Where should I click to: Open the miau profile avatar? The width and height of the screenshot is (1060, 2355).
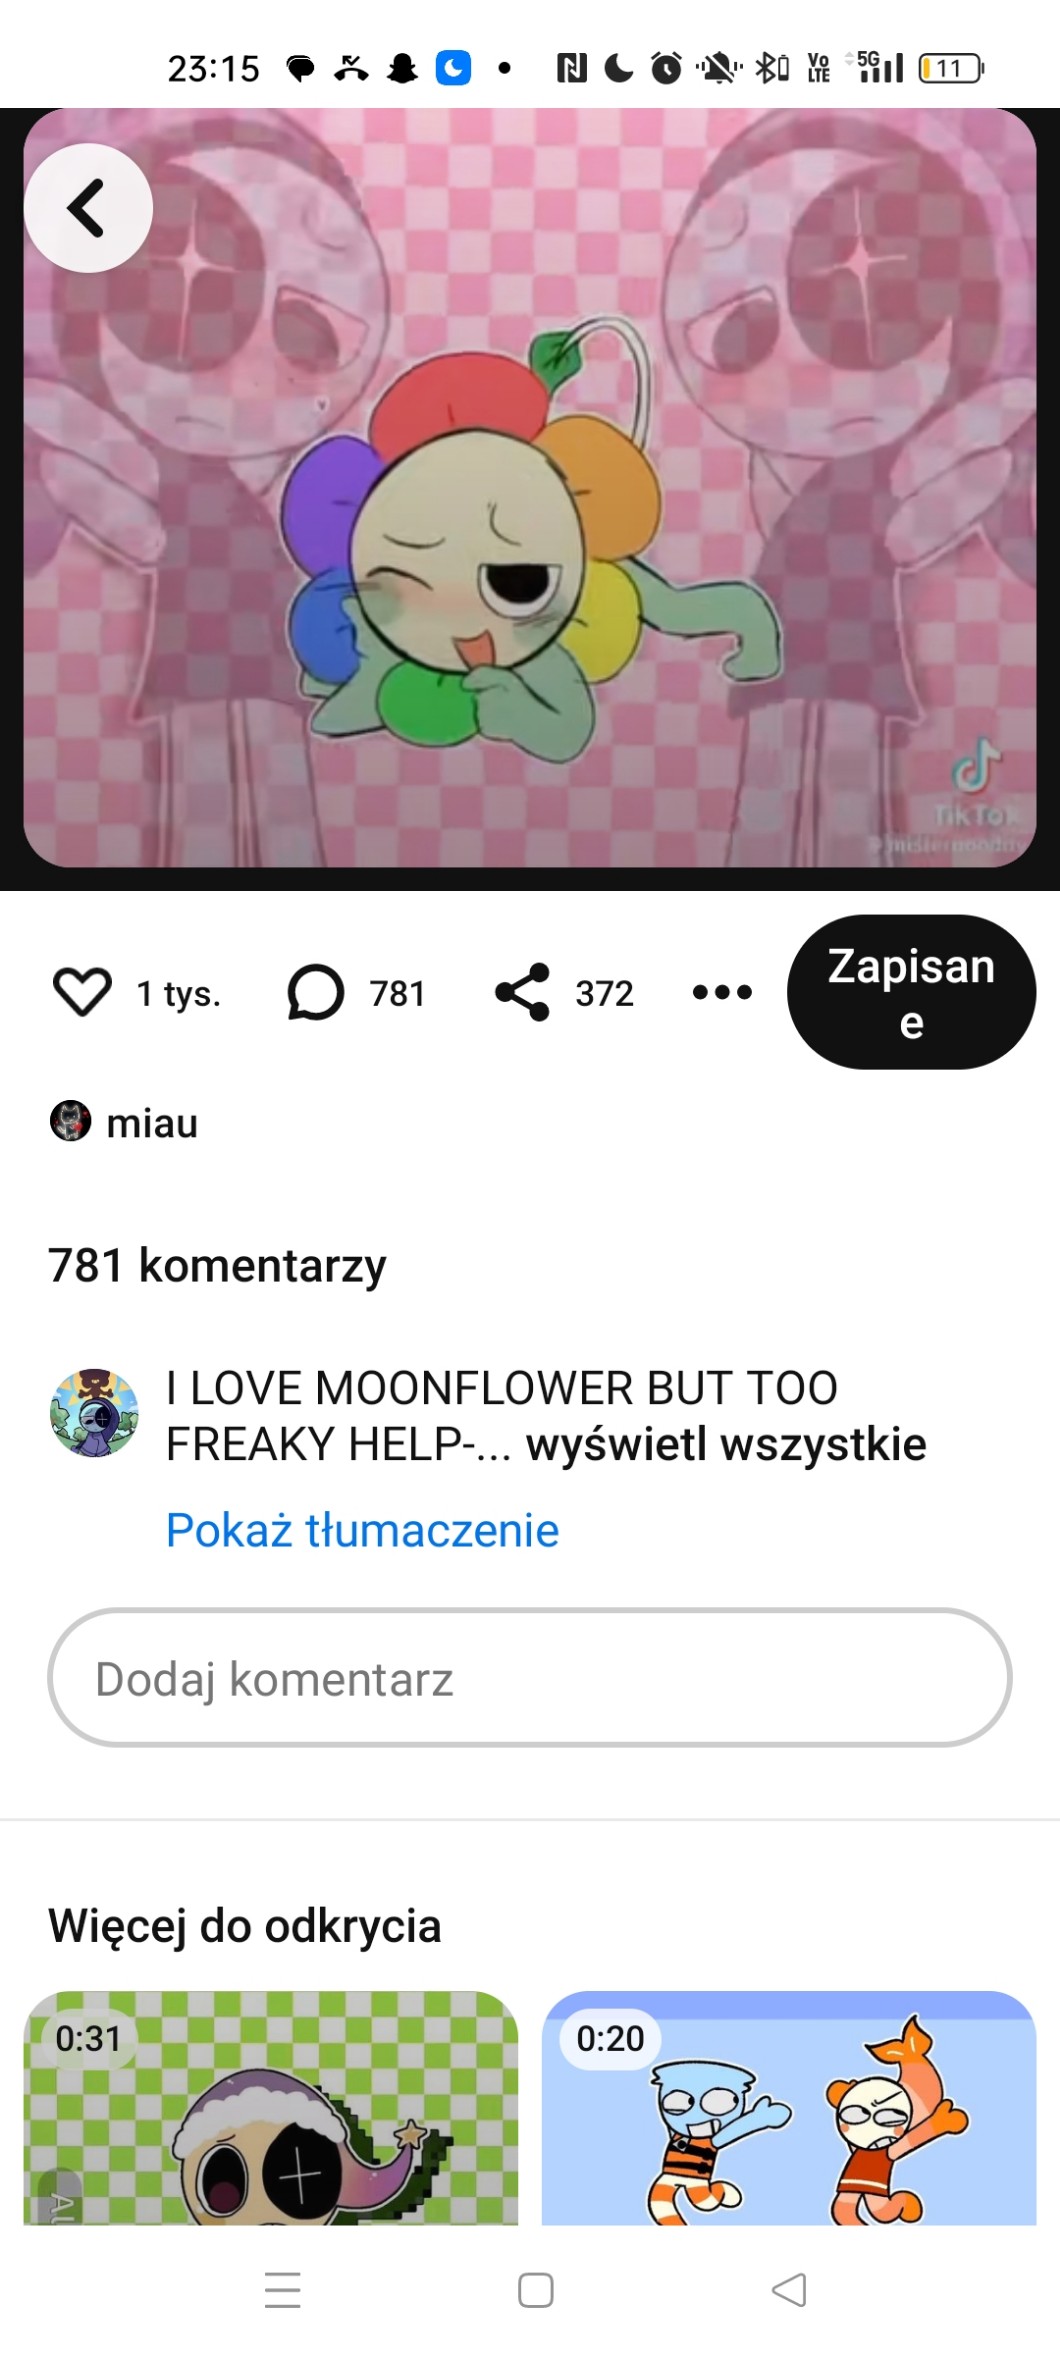(70, 1122)
